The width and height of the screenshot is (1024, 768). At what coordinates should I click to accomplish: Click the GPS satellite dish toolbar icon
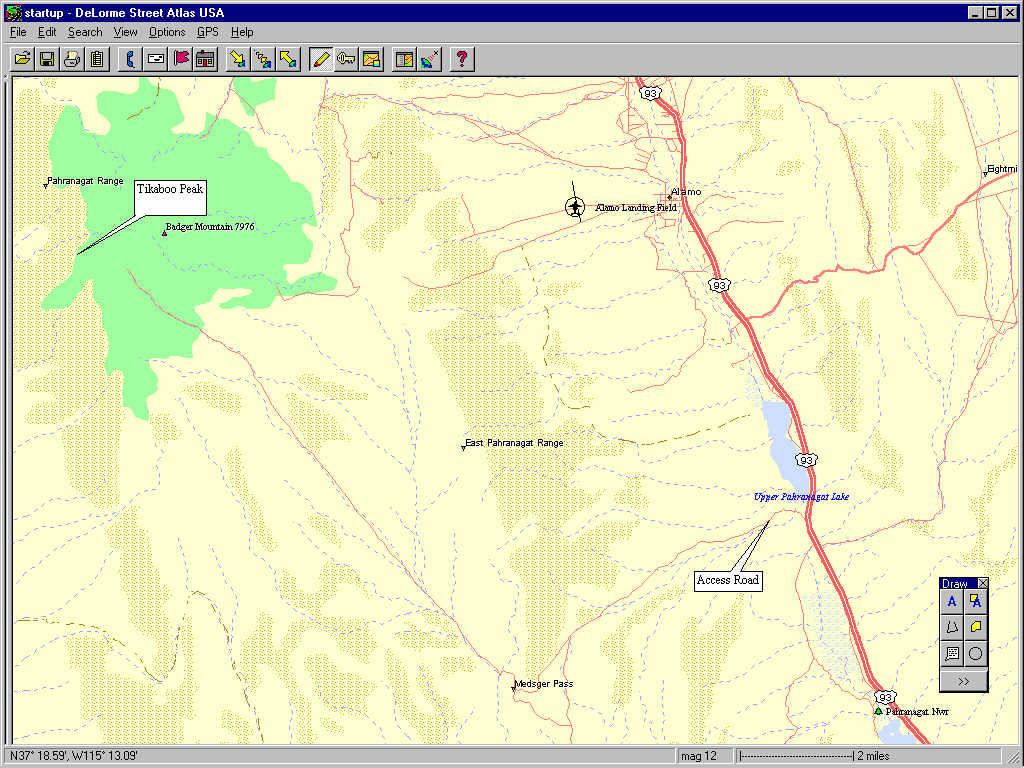(430, 59)
